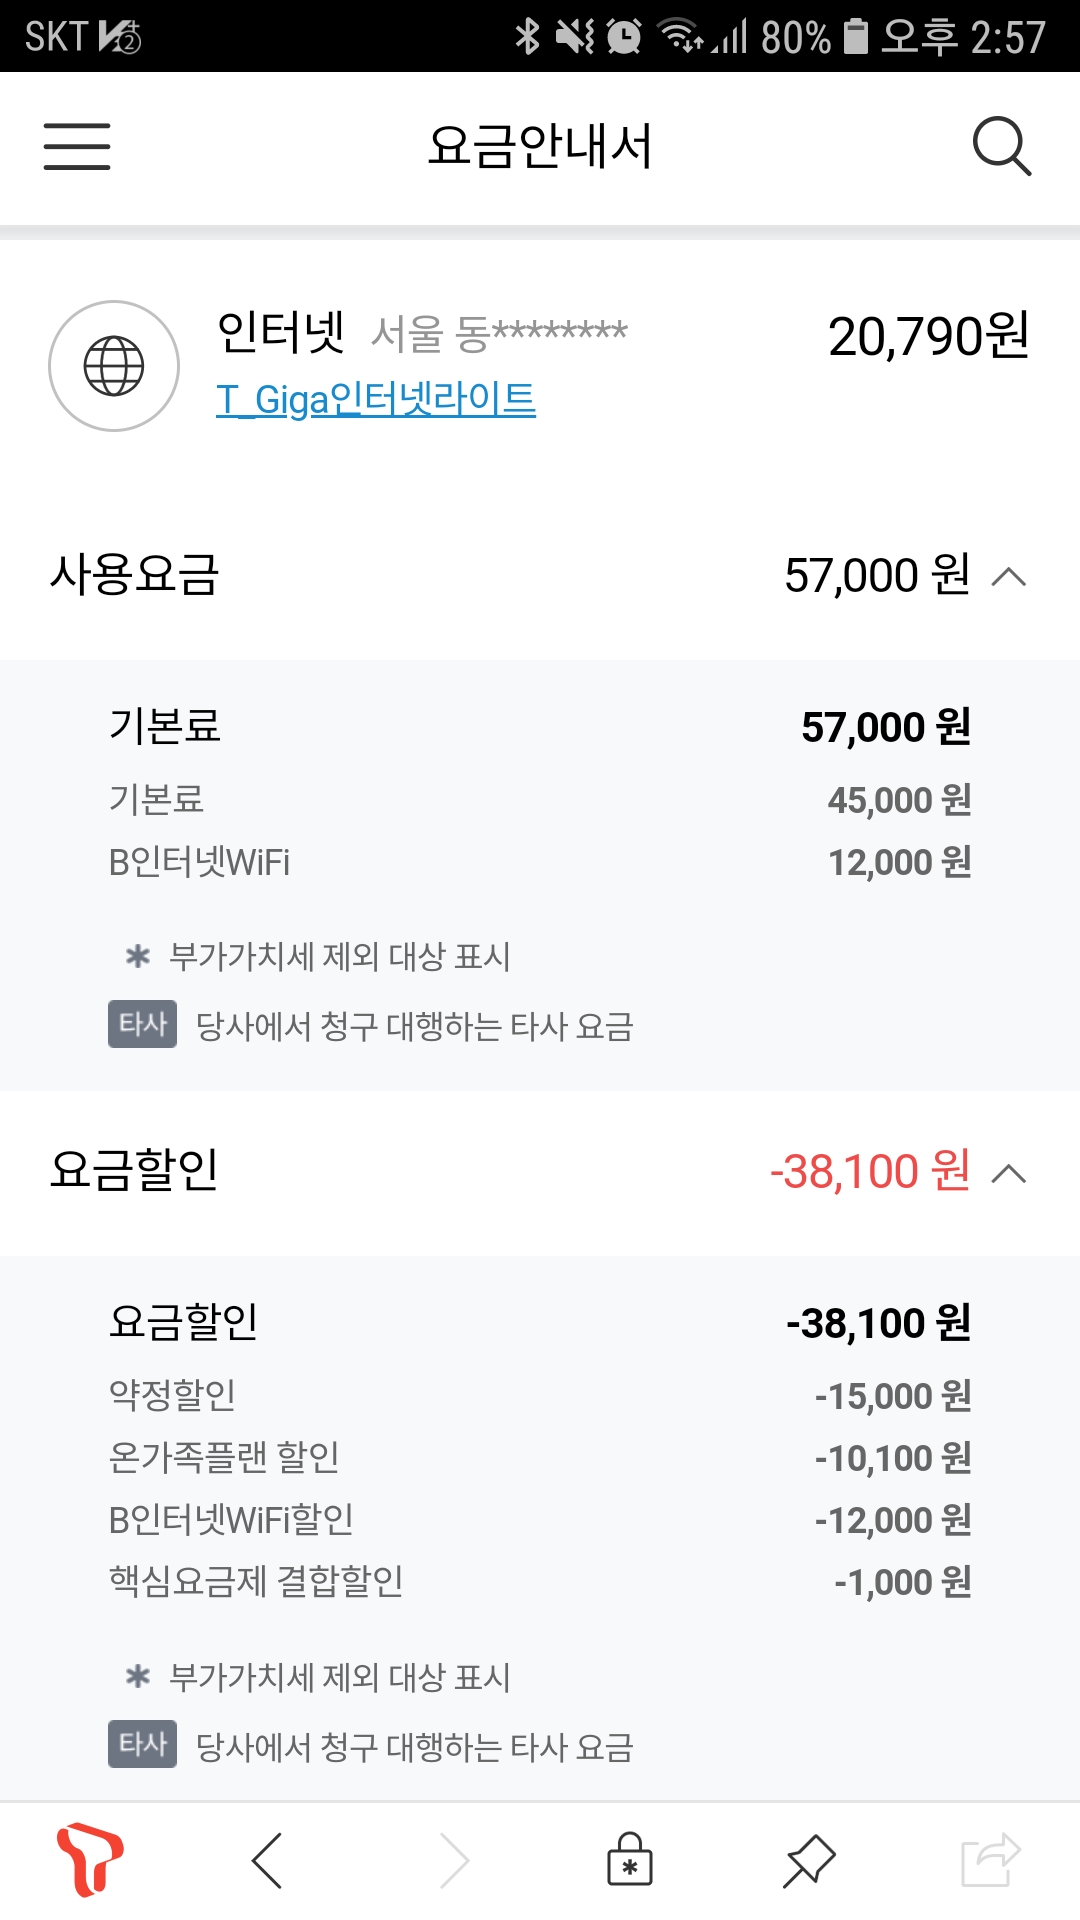
Task: Tap the 사용요금 section header
Action: (135, 575)
